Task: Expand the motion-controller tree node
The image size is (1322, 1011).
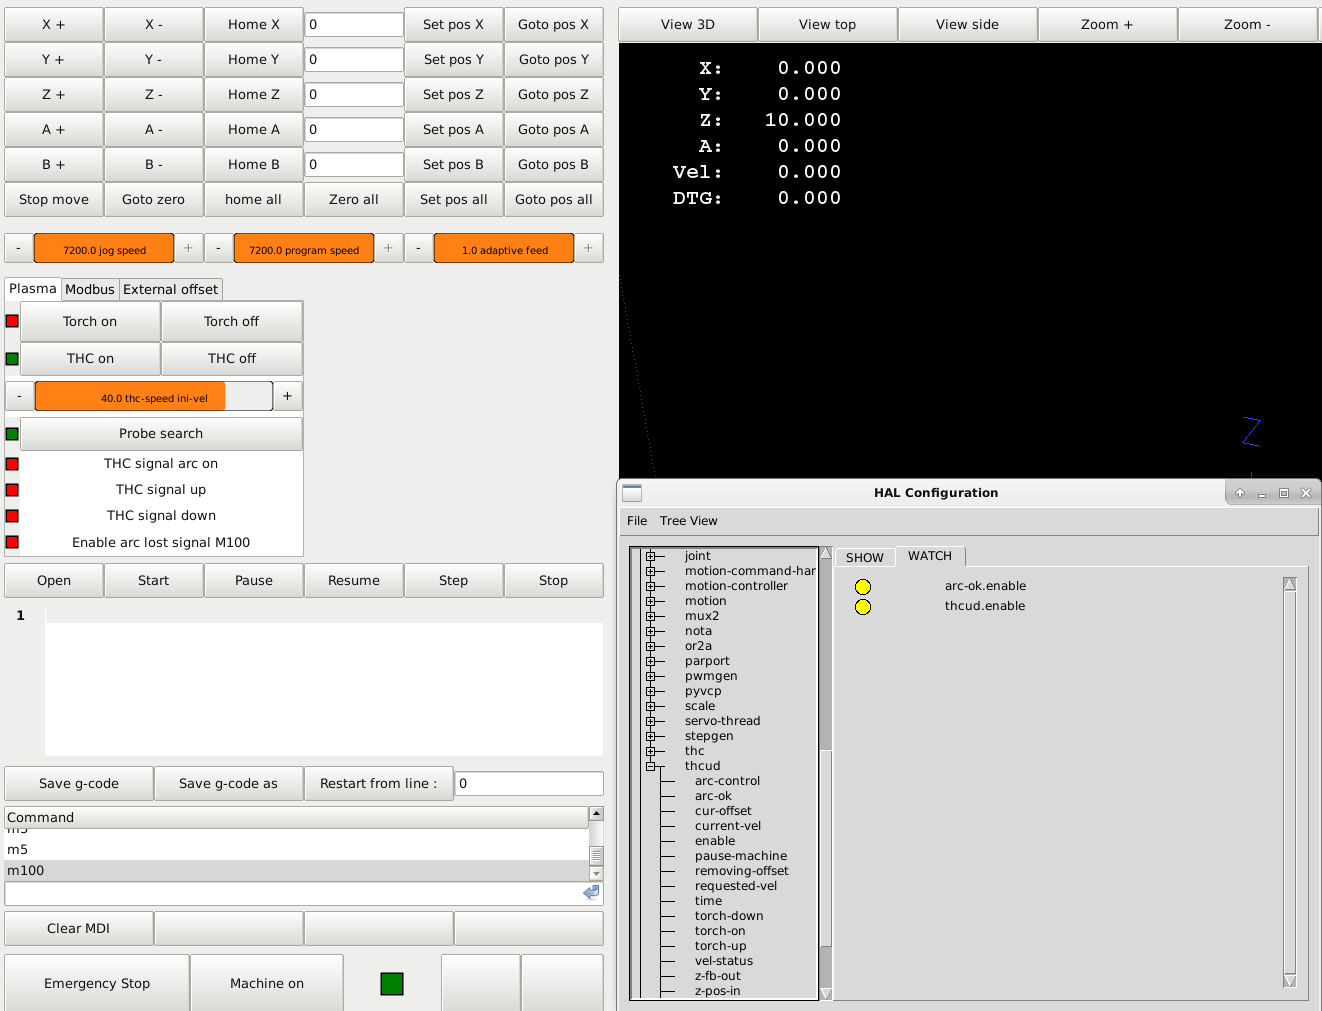Action: [x=650, y=586]
